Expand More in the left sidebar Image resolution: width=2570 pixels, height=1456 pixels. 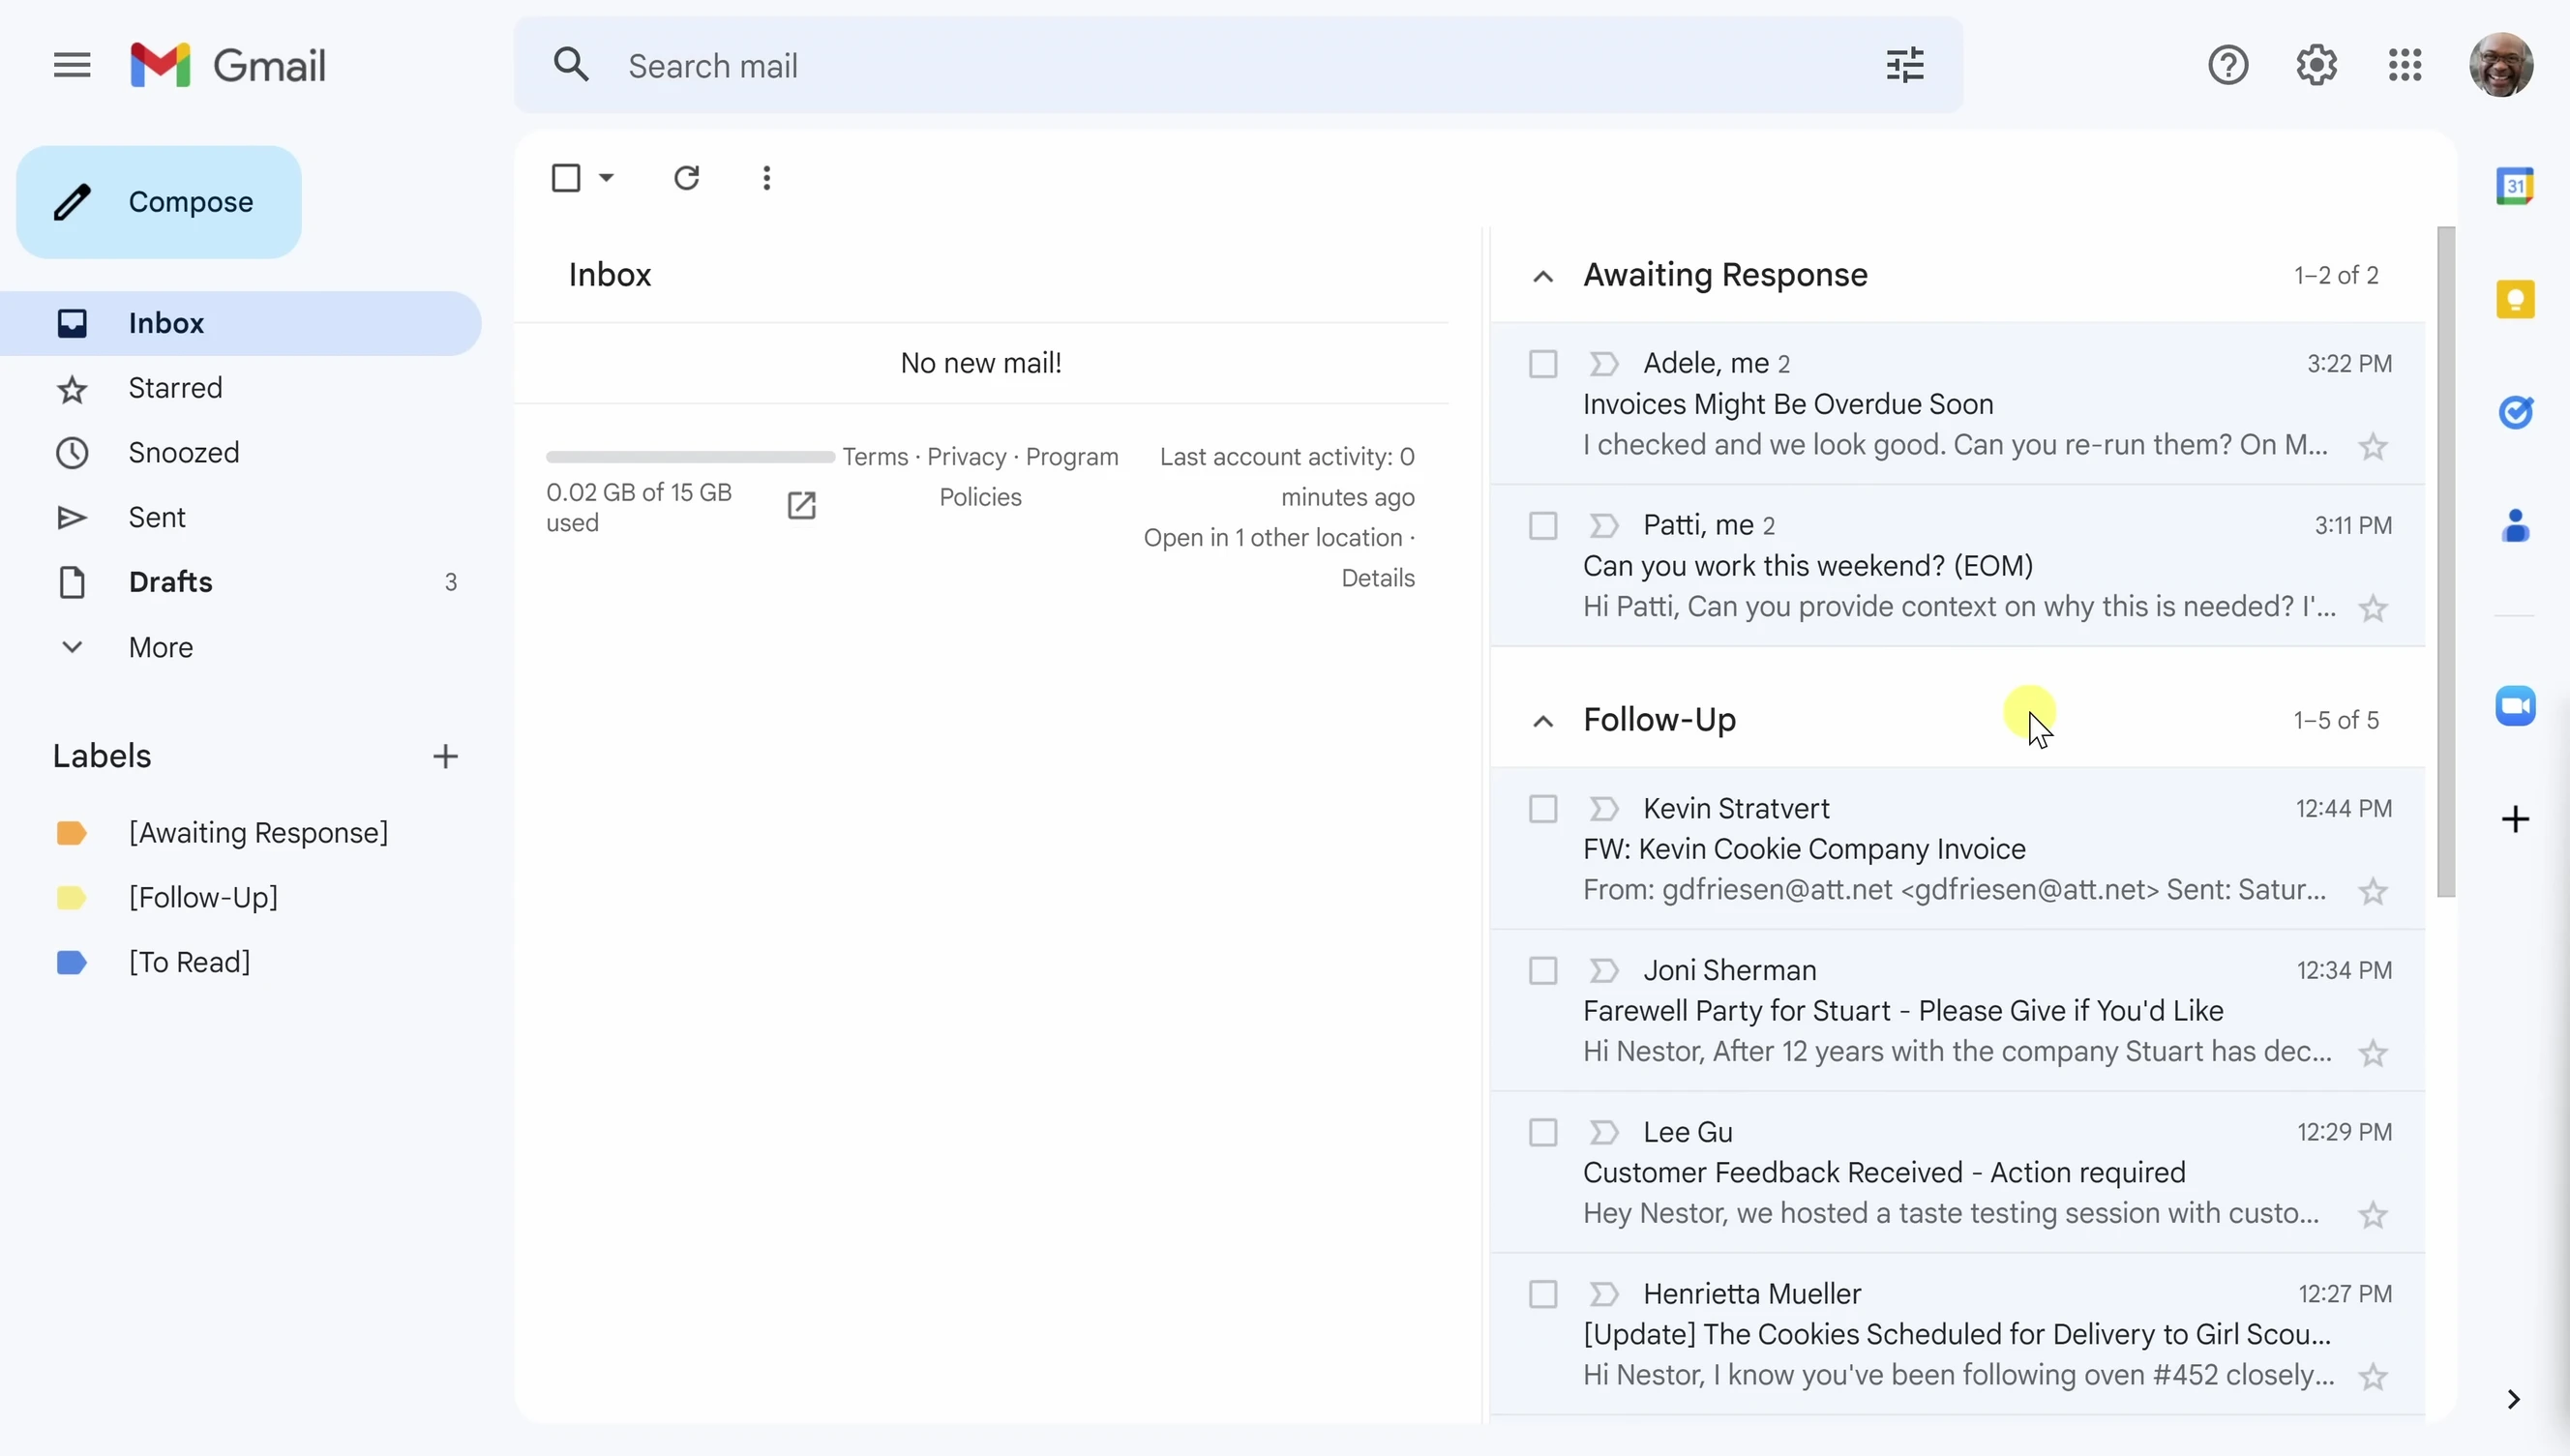point(160,647)
